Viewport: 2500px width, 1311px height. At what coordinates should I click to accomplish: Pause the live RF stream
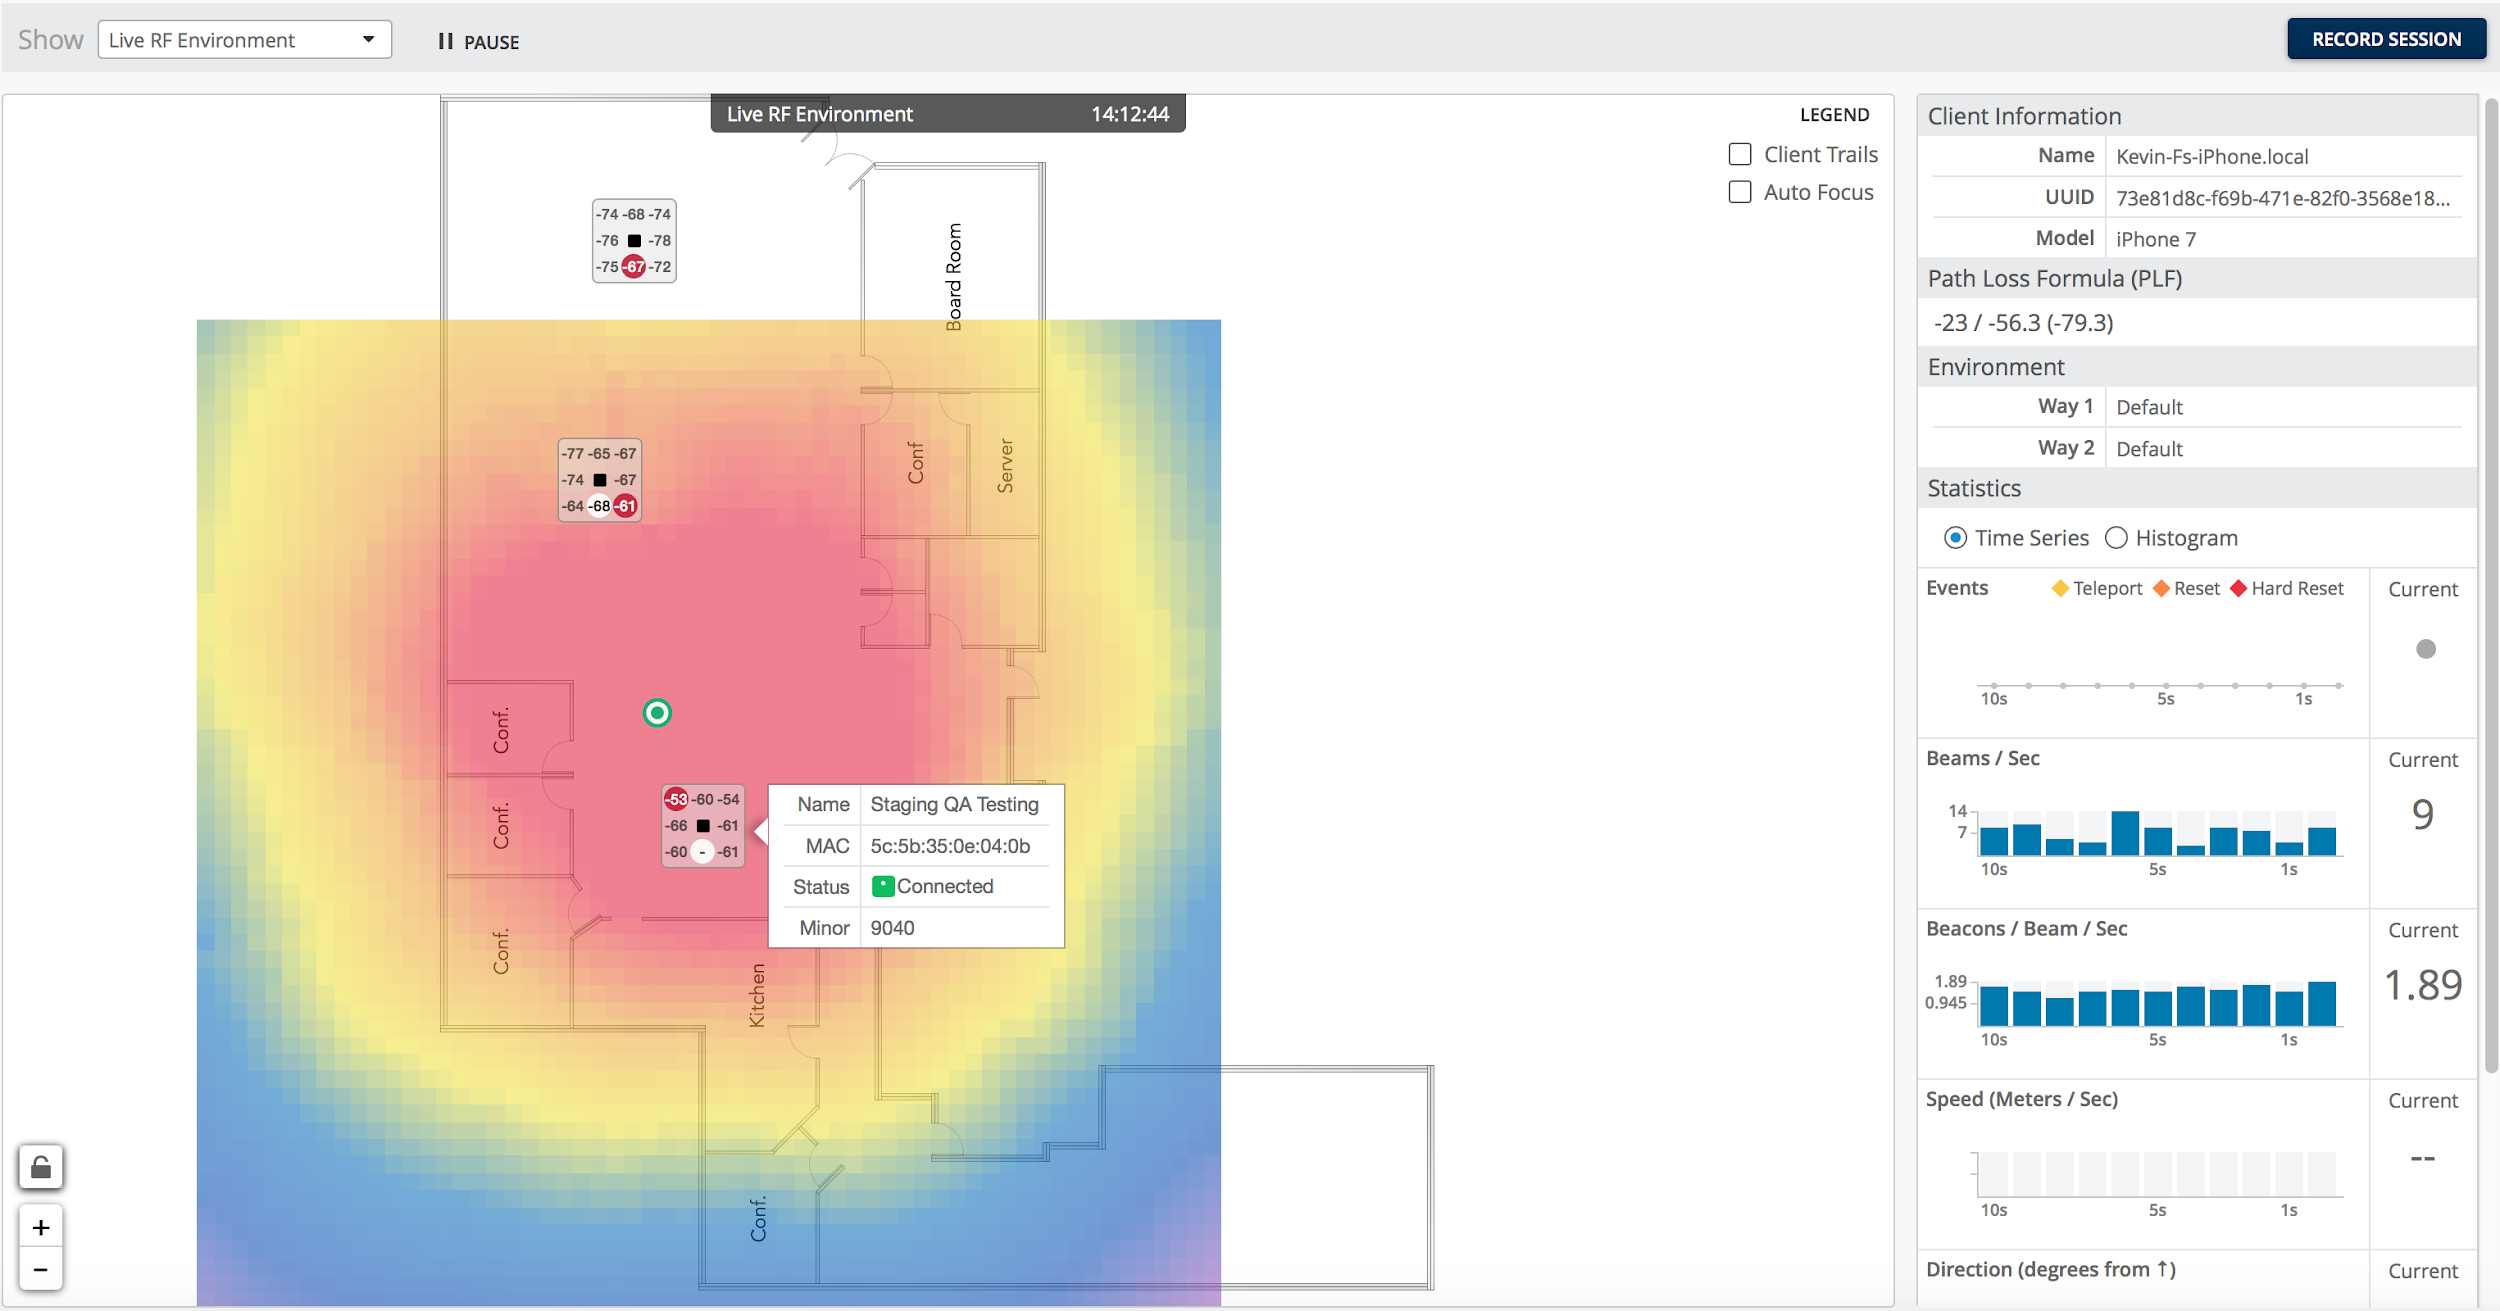point(478,42)
